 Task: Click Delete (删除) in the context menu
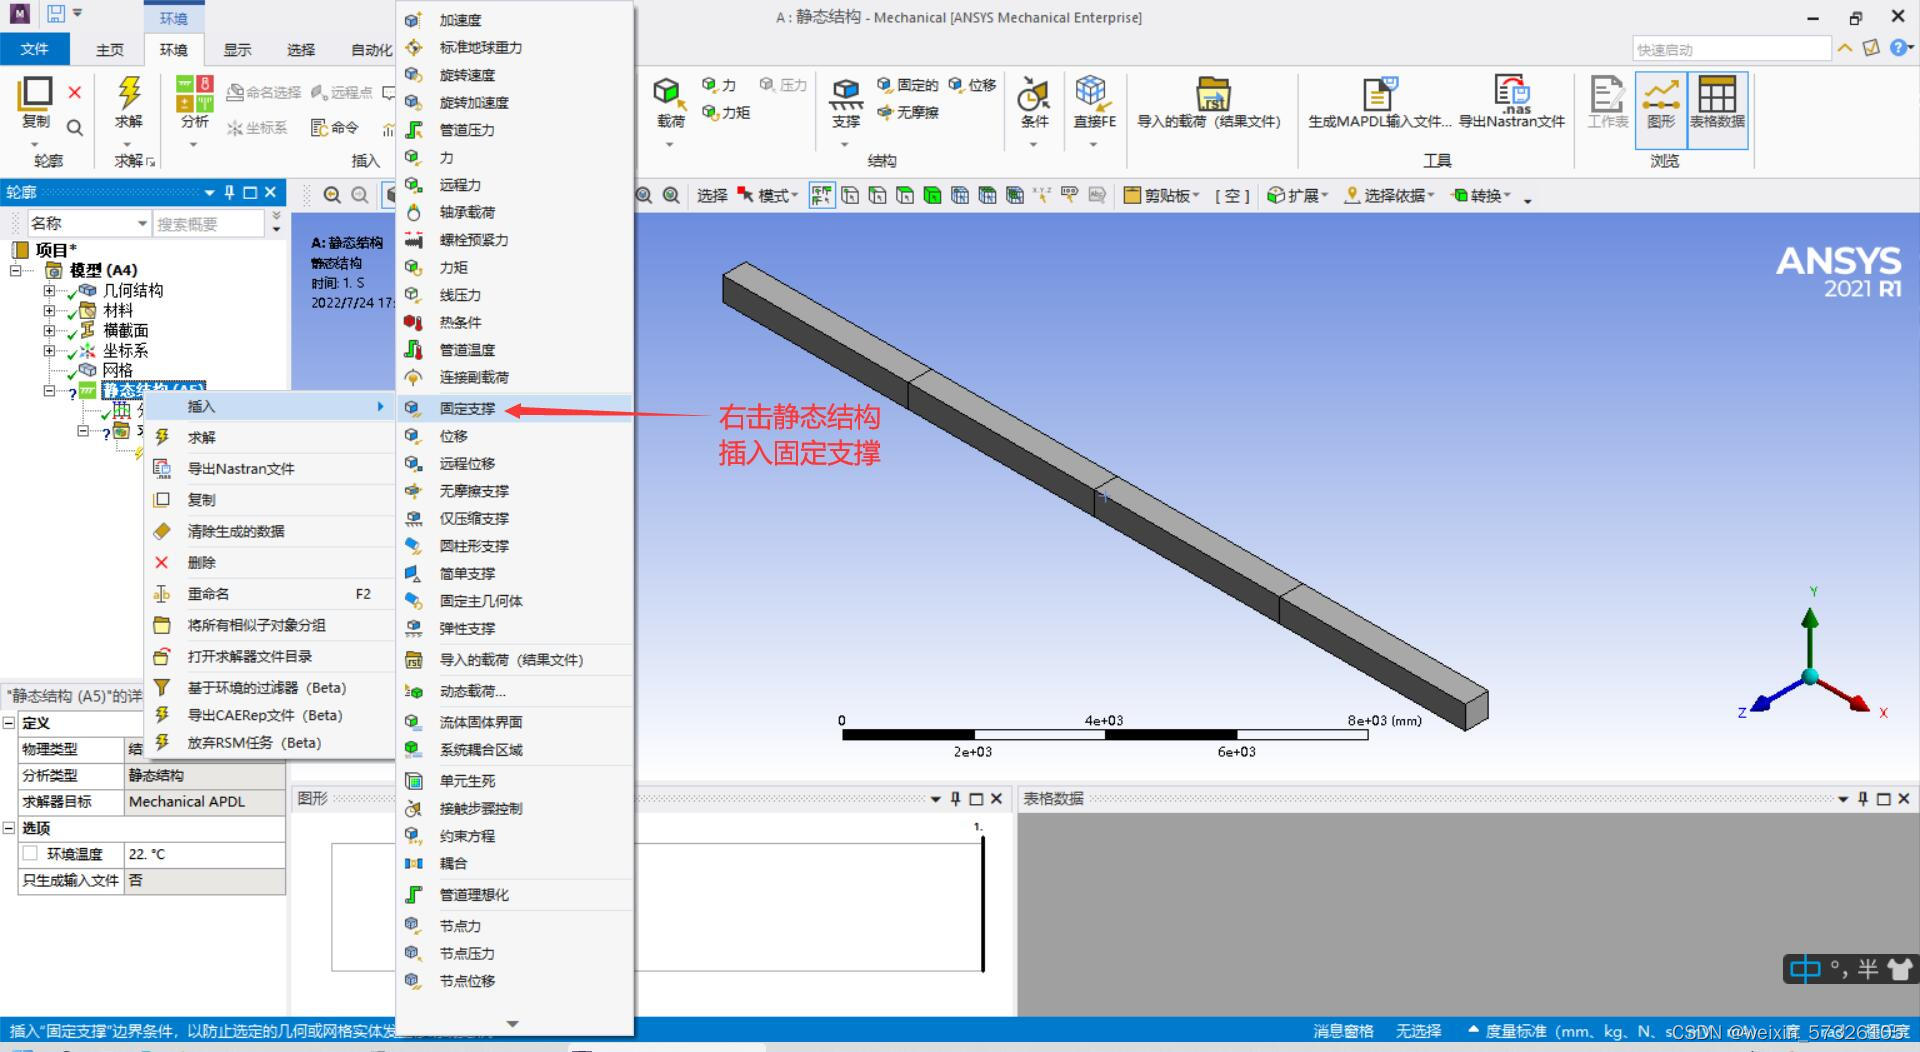pyautogui.click(x=202, y=563)
